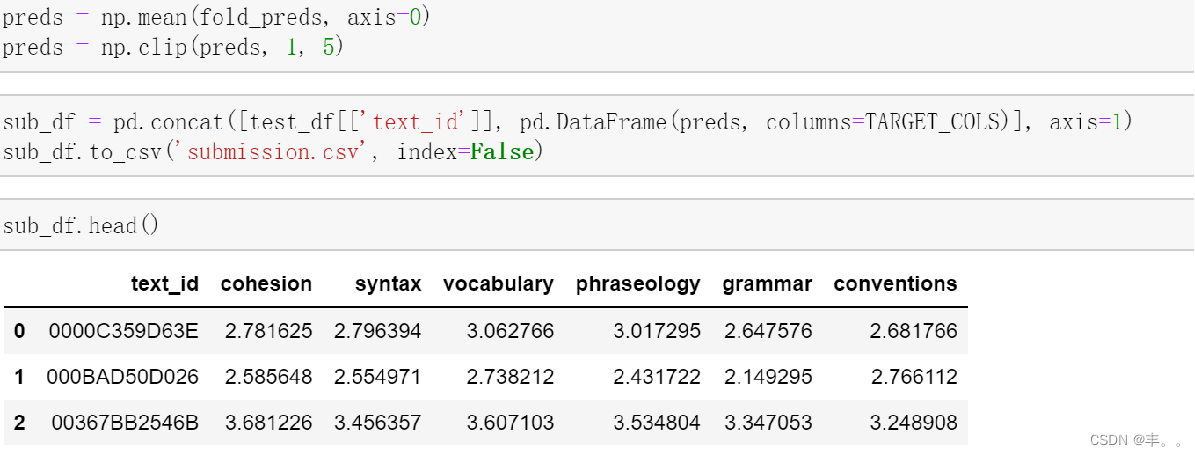Click phraseology value 3.017295
The height and width of the screenshot is (456, 1195).
tap(657, 331)
